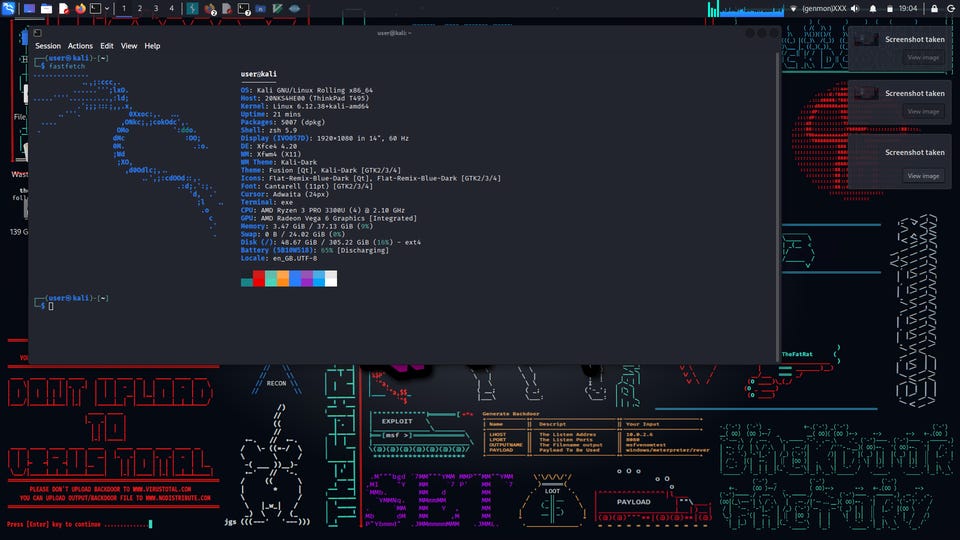Click View image in top notification
The width and height of the screenshot is (960, 540).
[x=923, y=58]
